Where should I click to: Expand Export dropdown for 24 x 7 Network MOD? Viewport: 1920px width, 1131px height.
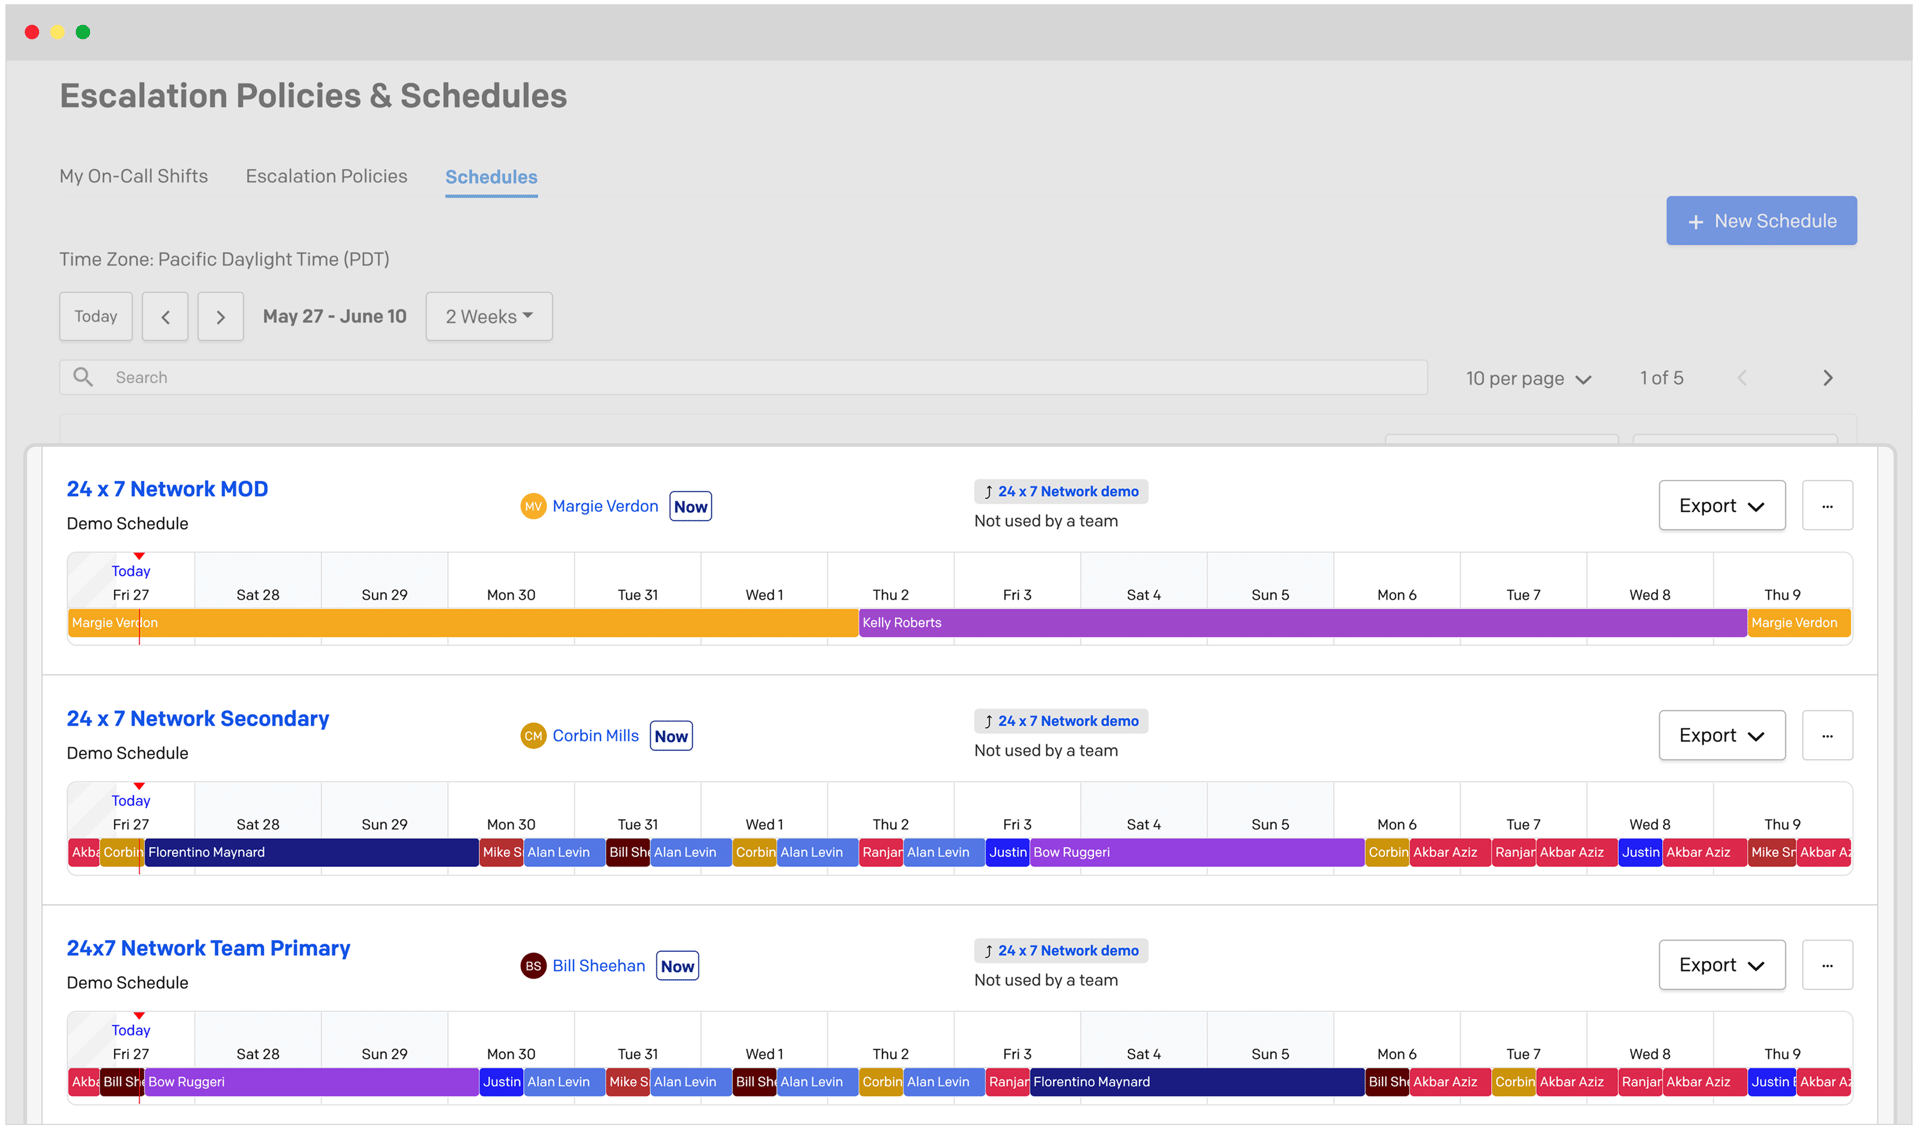pyautogui.click(x=1721, y=506)
